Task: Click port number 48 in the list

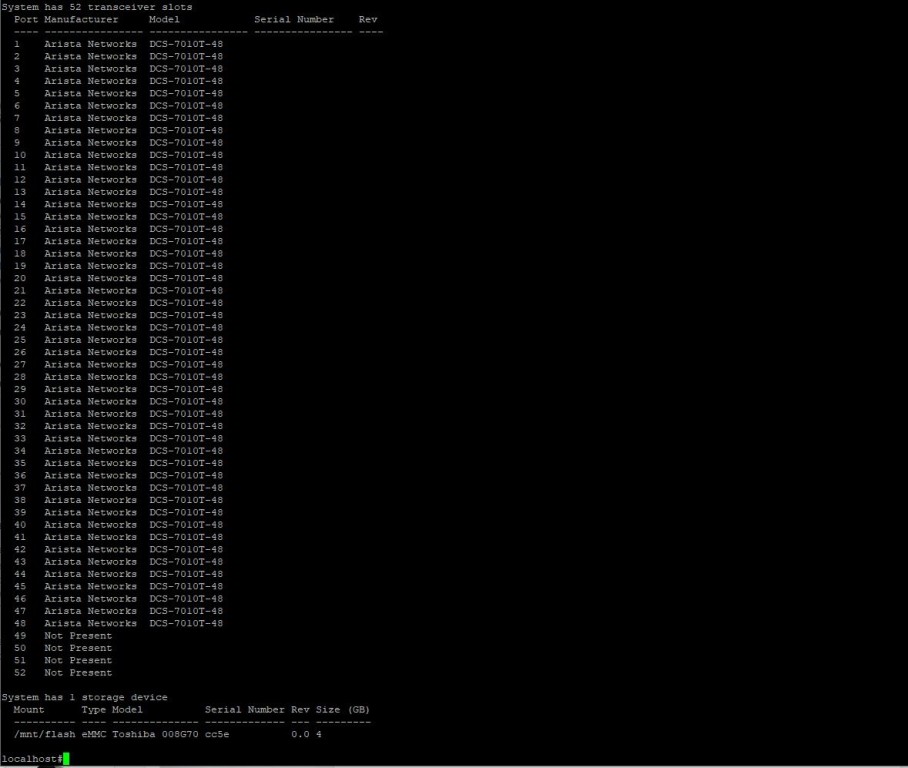Action: 20,623
